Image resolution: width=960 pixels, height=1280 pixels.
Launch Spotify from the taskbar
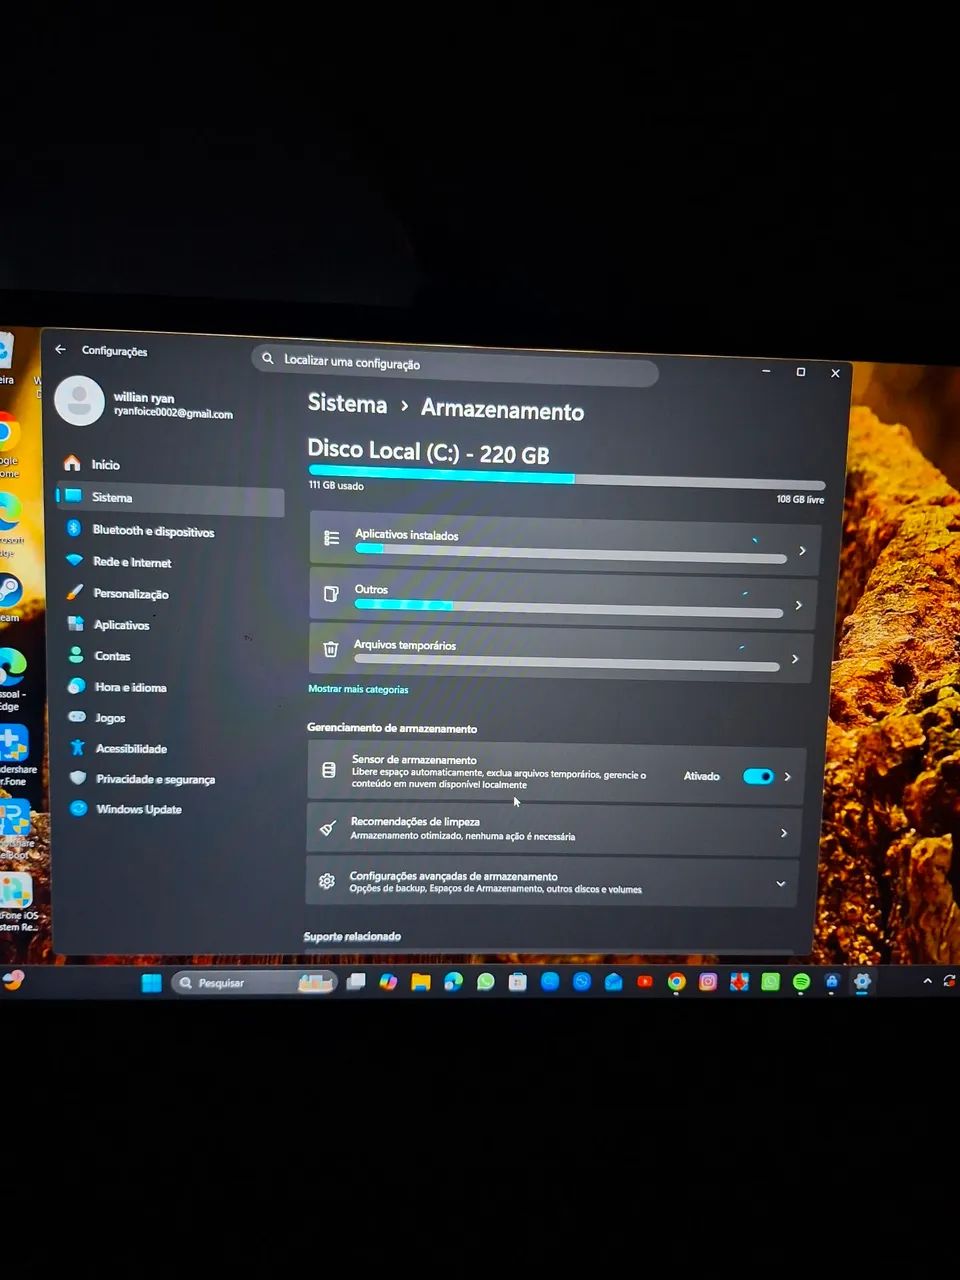click(801, 982)
